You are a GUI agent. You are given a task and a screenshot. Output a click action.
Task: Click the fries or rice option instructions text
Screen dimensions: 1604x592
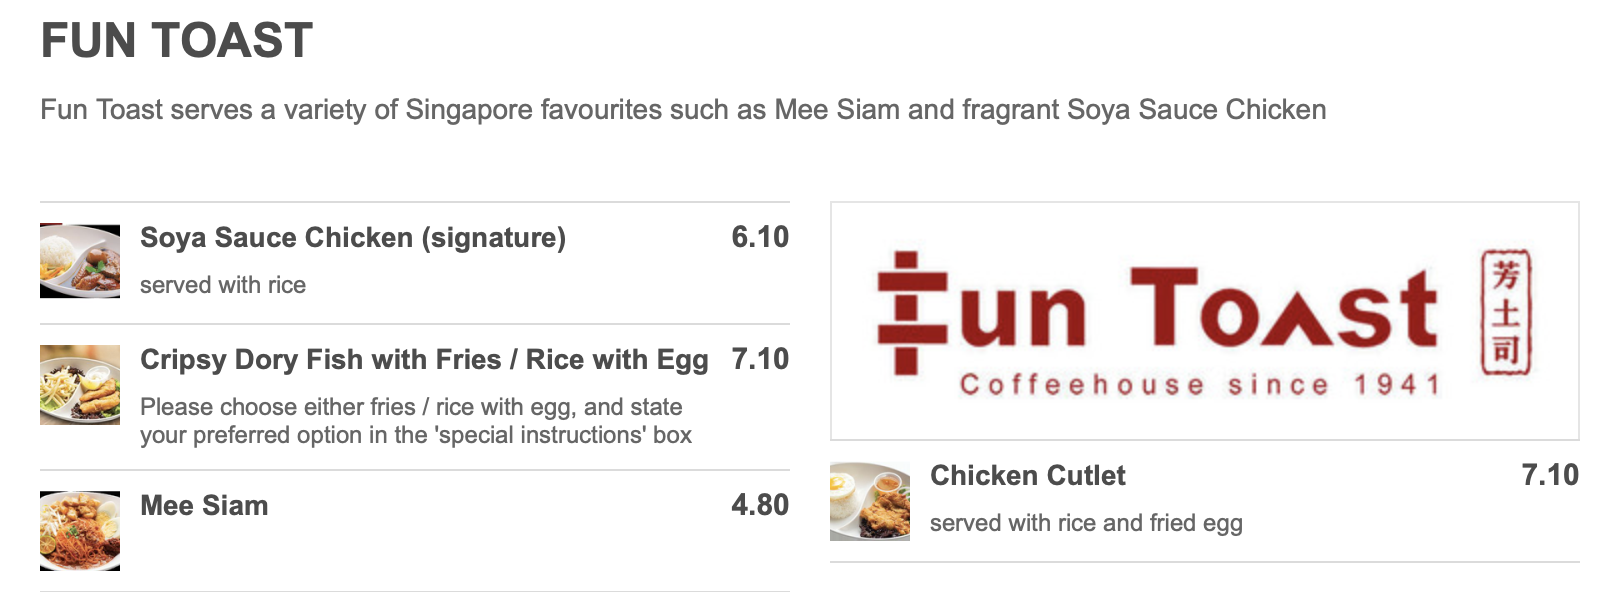point(416,421)
